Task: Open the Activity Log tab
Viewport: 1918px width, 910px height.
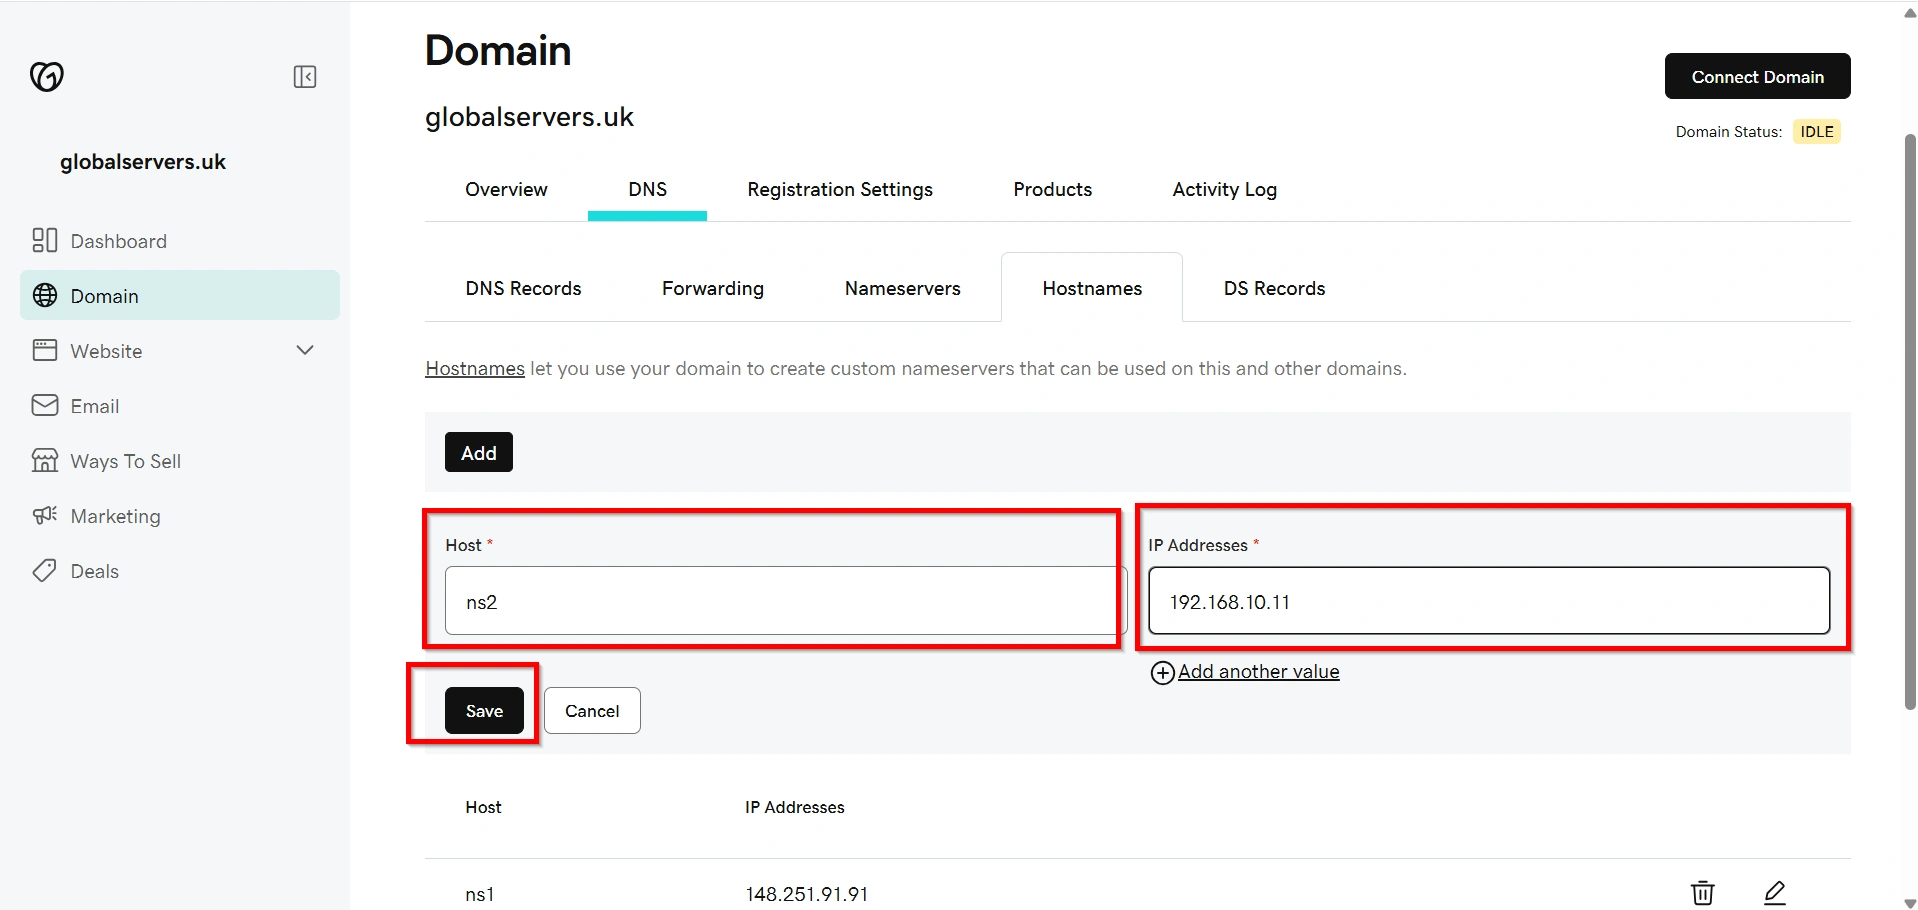Action: 1224,189
